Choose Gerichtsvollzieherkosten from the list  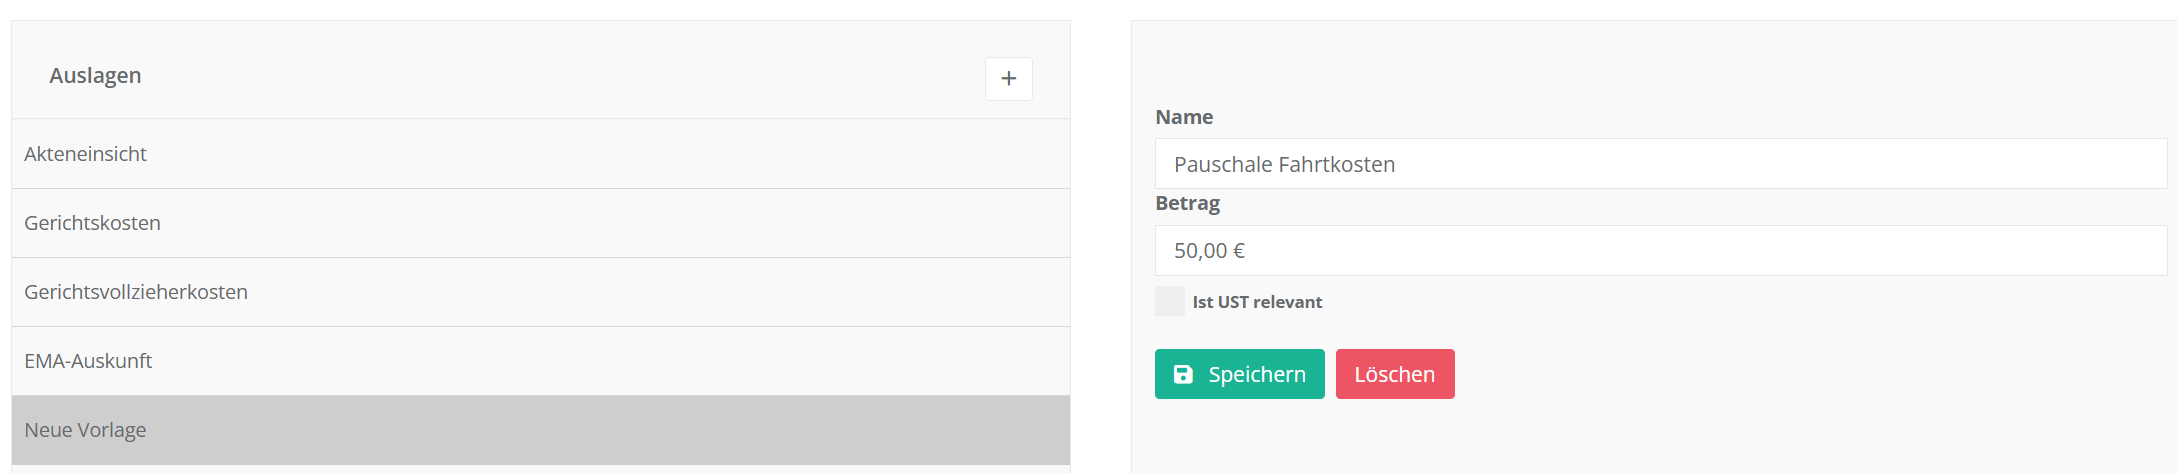(x=136, y=292)
